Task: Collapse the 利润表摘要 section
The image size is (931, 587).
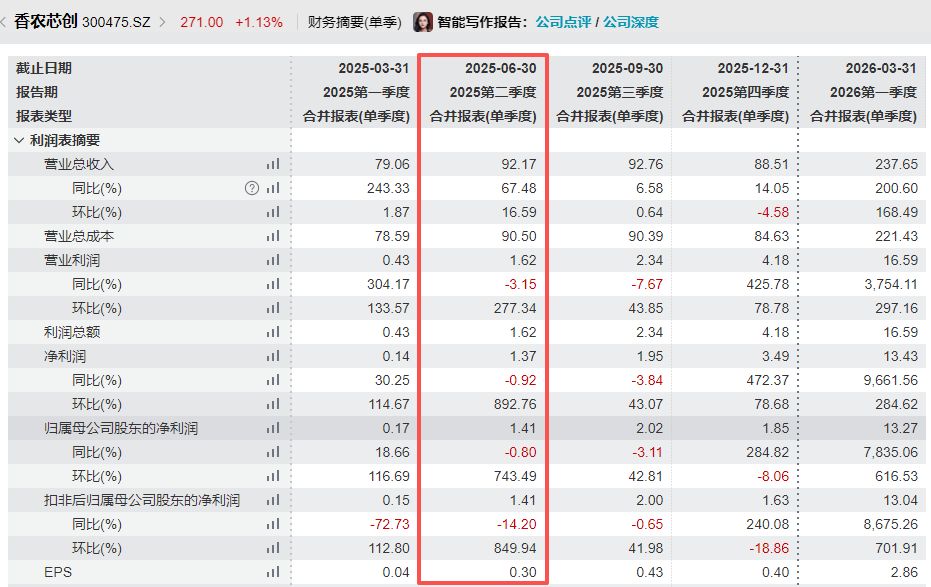Action: click(x=18, y=140)
